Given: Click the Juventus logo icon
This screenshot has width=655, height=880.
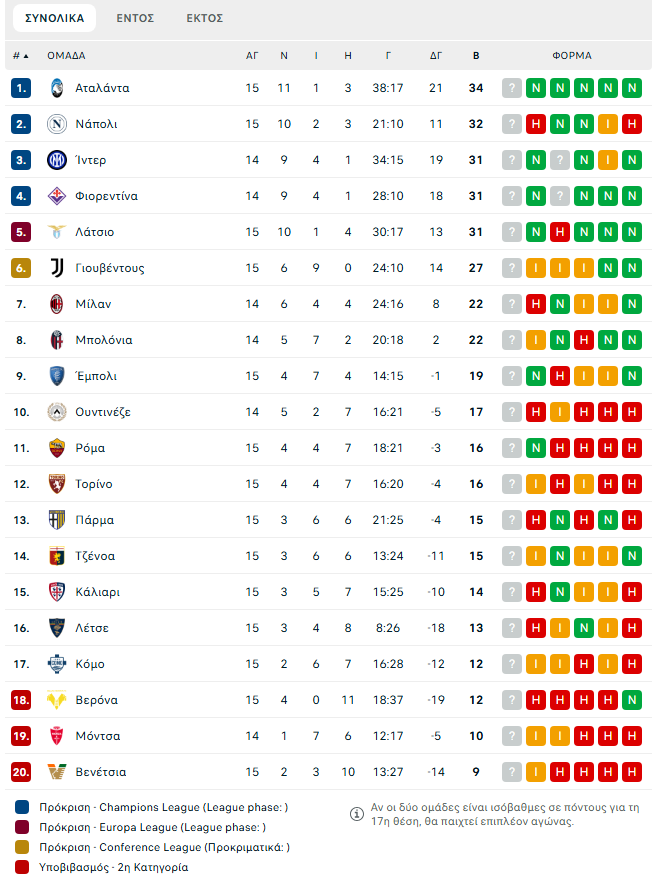Looking at the screenshot, I should (56, 268).
